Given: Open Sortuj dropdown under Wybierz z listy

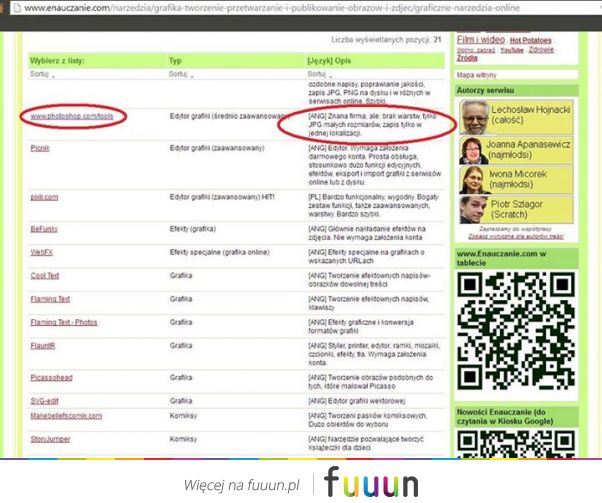Looking at the screenshot, I should click(x=42, y=74).
